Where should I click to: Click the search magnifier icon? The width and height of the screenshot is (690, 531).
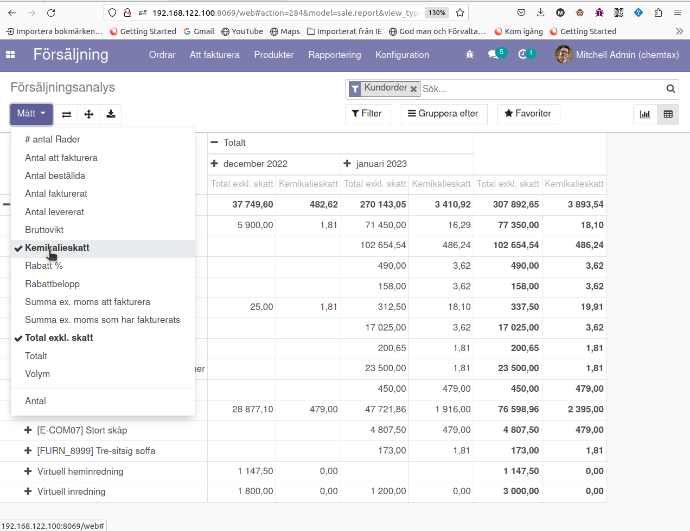coord(671,89)
